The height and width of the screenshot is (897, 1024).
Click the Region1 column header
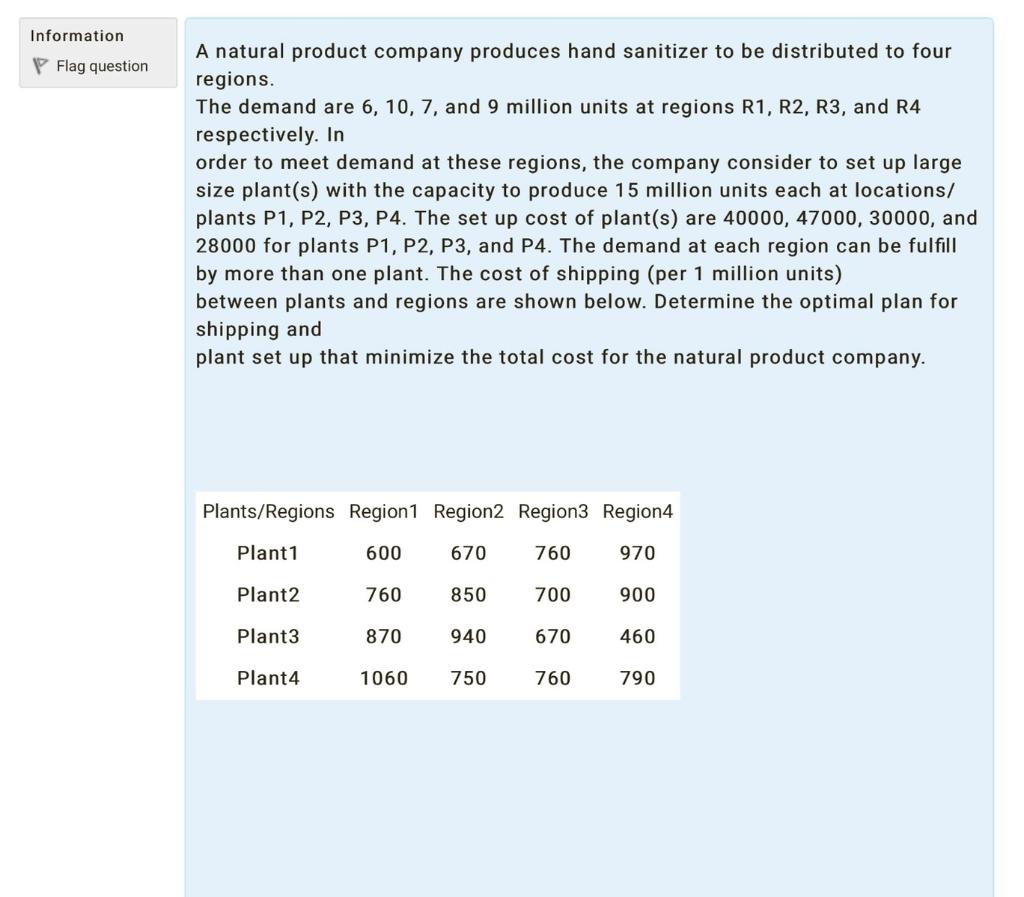point(383,511)
